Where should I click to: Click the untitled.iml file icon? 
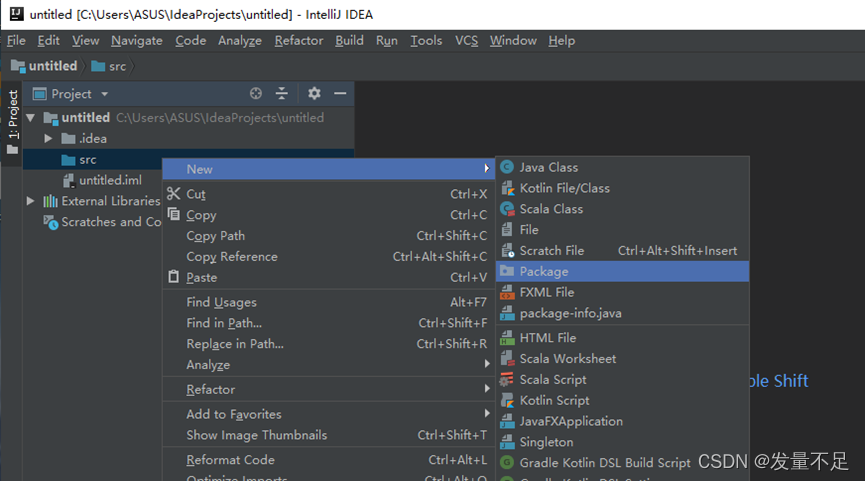[x=68, y=180]
